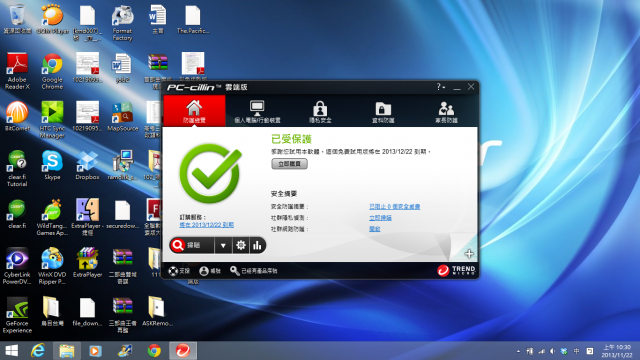Image resolution: width=640 pixels, height=360 pixels.
Task: Select CyberLink PowerDVD desktop icon
Action: click(x=17, y=266)
